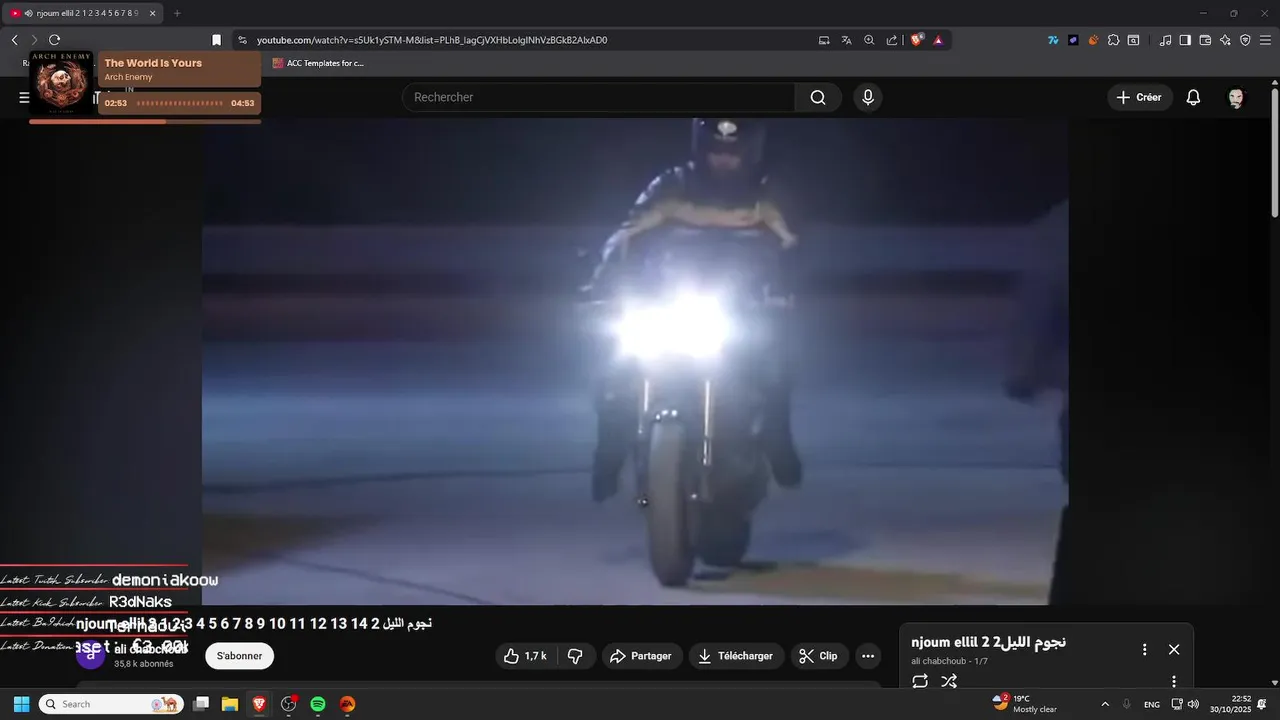This screenshot has width=1280, height=720.
Task: Click the YouTube search magnifier button
Action: (x=818, y=97)
